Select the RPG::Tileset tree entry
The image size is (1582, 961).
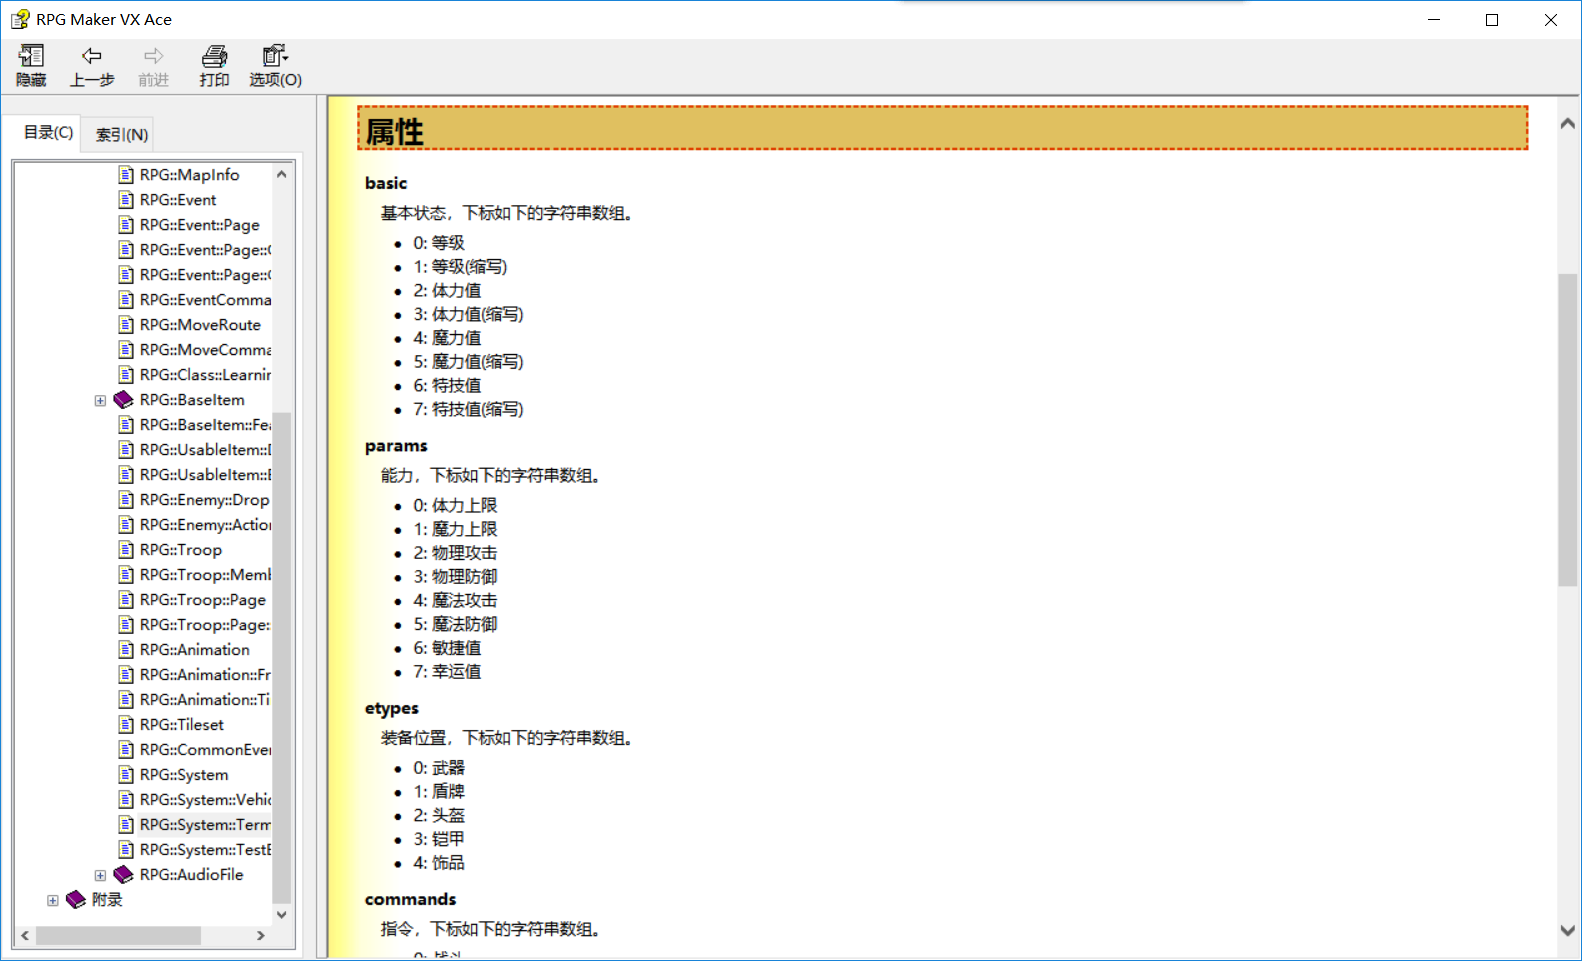[182, 725]
